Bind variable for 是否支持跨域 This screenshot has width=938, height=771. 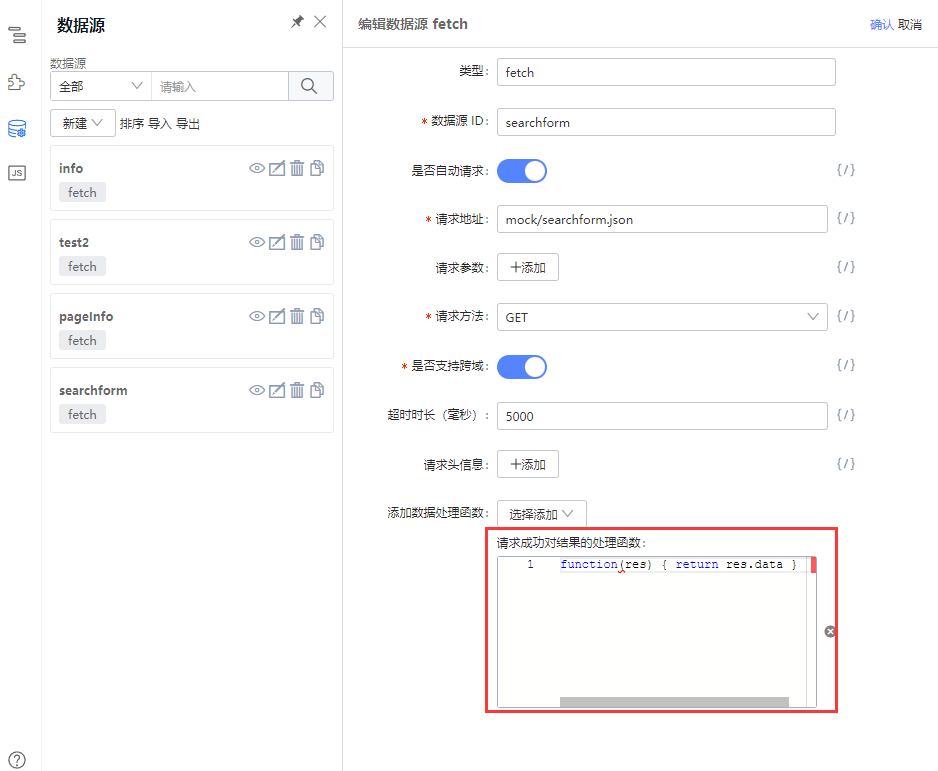845,365
